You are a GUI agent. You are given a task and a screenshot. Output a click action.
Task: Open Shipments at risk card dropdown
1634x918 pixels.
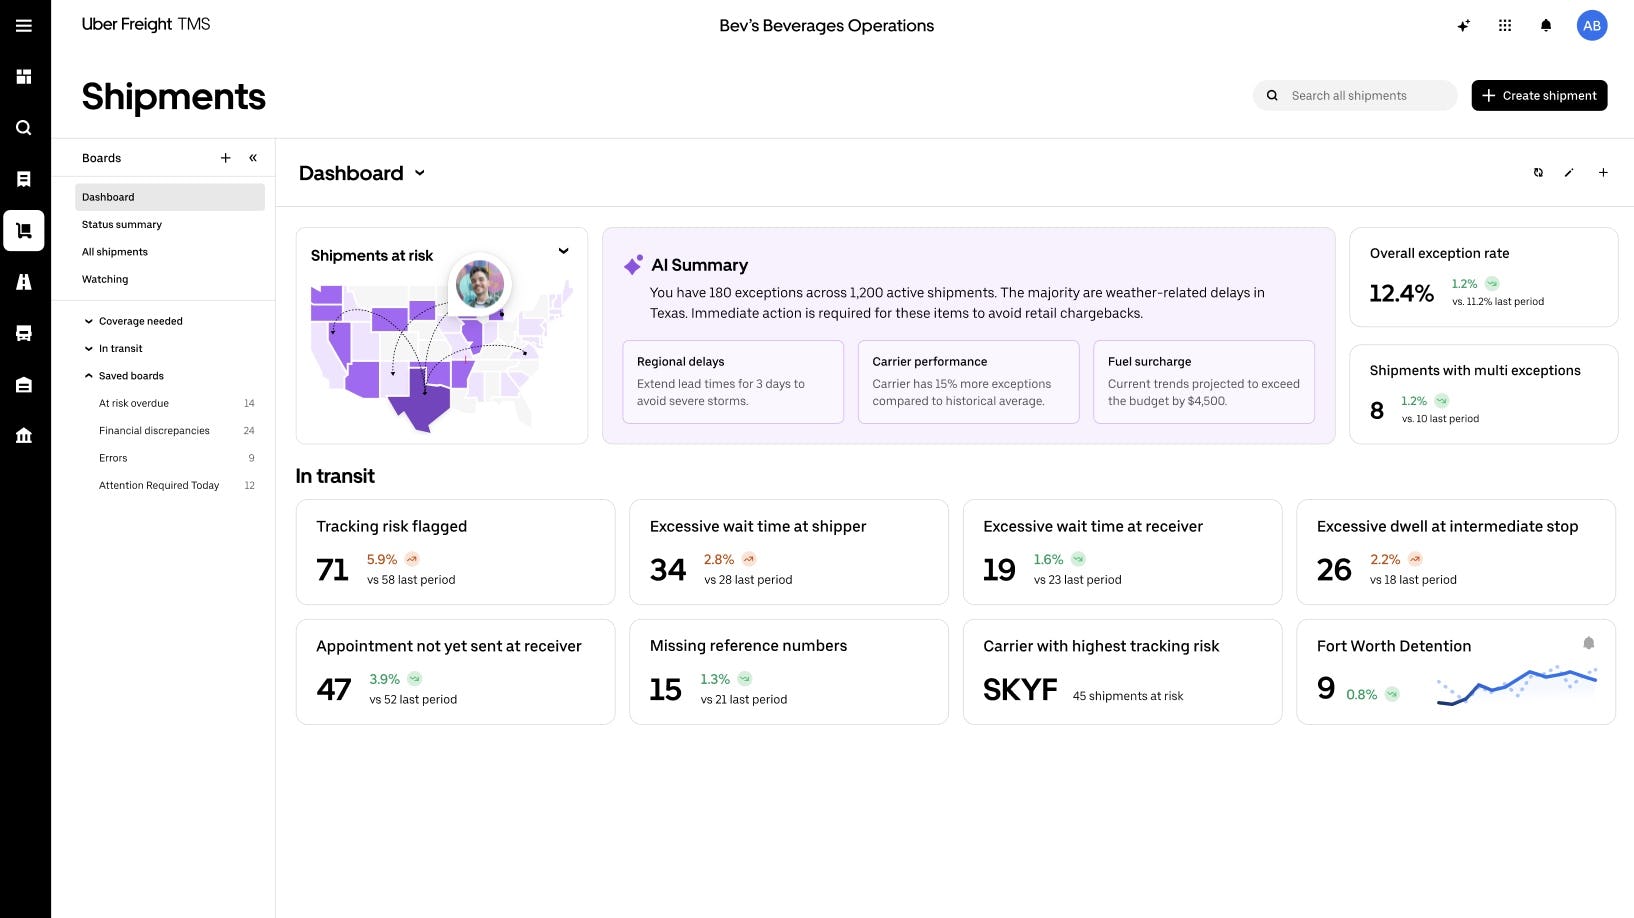563,251
